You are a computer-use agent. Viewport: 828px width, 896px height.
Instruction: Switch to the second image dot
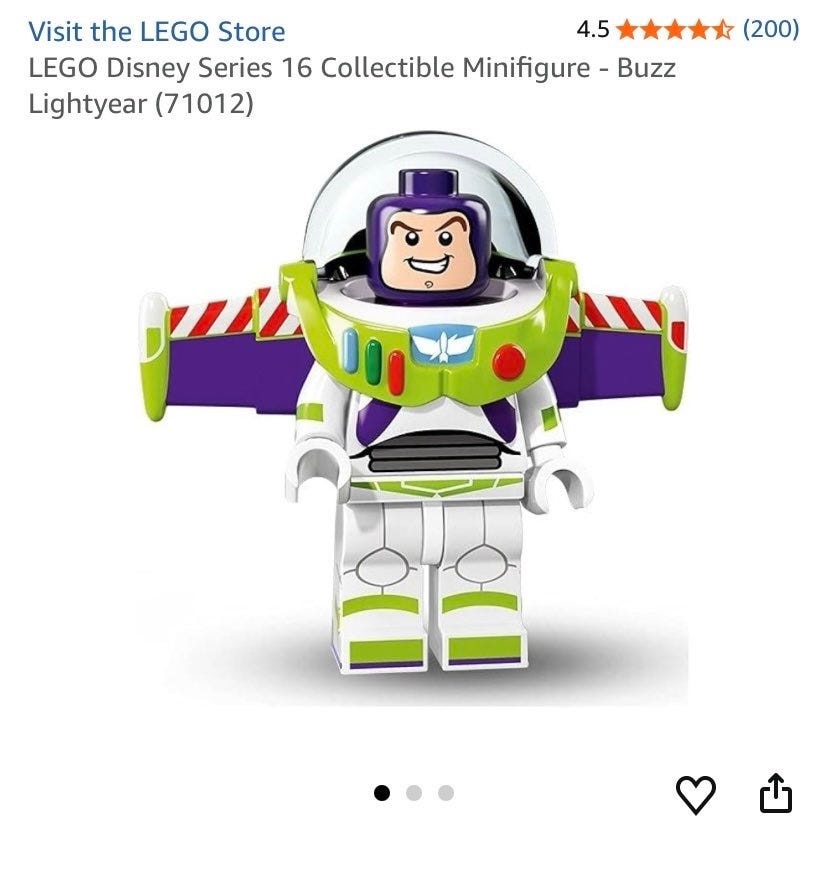coord(414,793)
